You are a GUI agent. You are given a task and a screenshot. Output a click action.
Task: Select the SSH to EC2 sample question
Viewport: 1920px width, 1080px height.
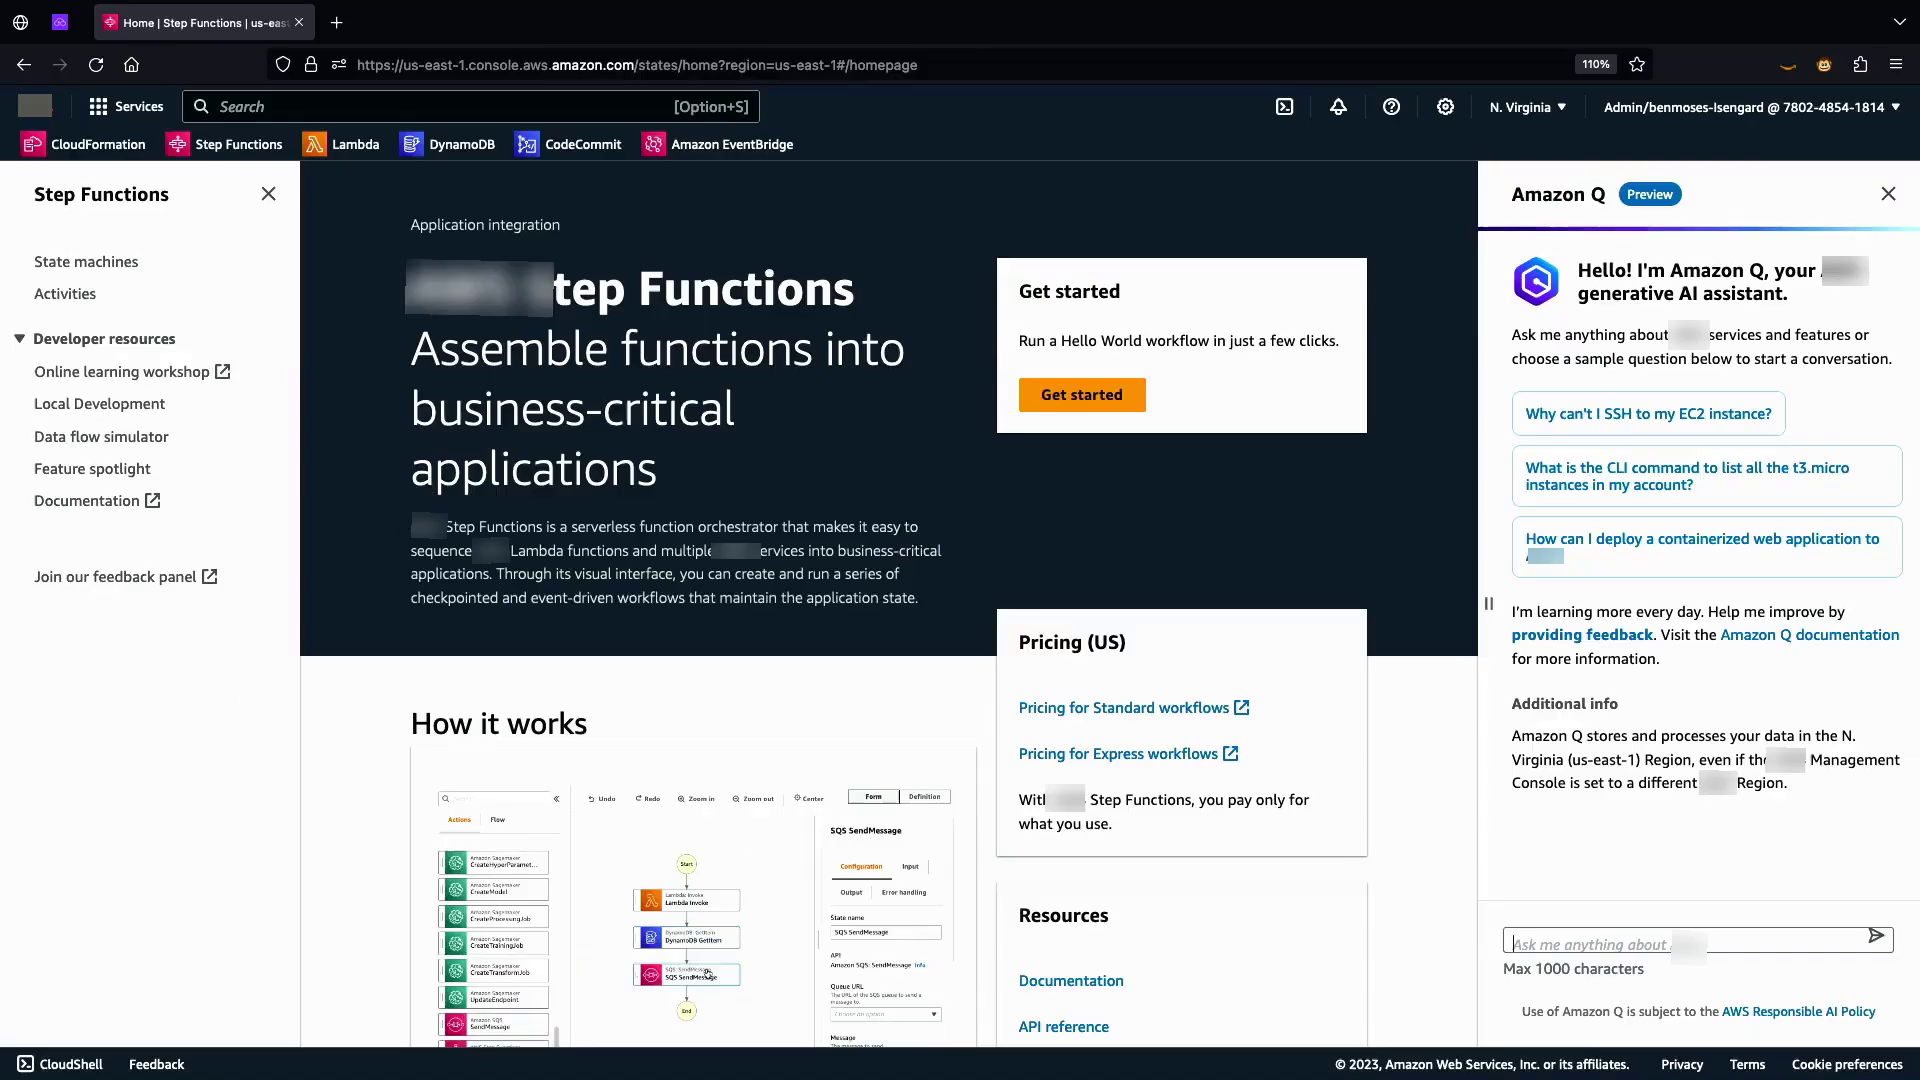1647,414
